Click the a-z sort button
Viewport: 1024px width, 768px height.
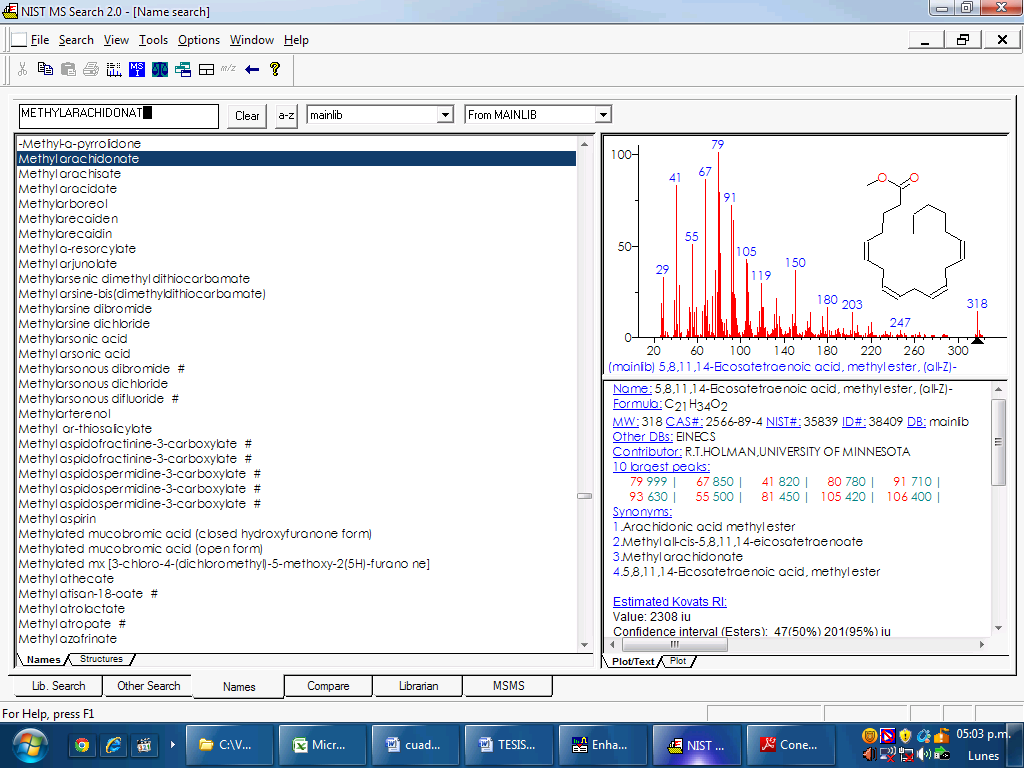[286, 116]
